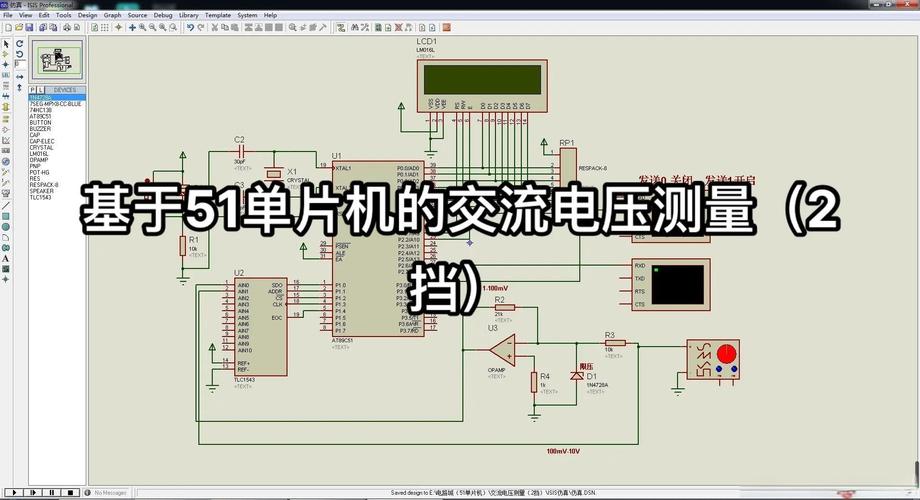This screenshot has width=920, height=500.
Task: Click the red X delete sheet icon
Action: 398,28
